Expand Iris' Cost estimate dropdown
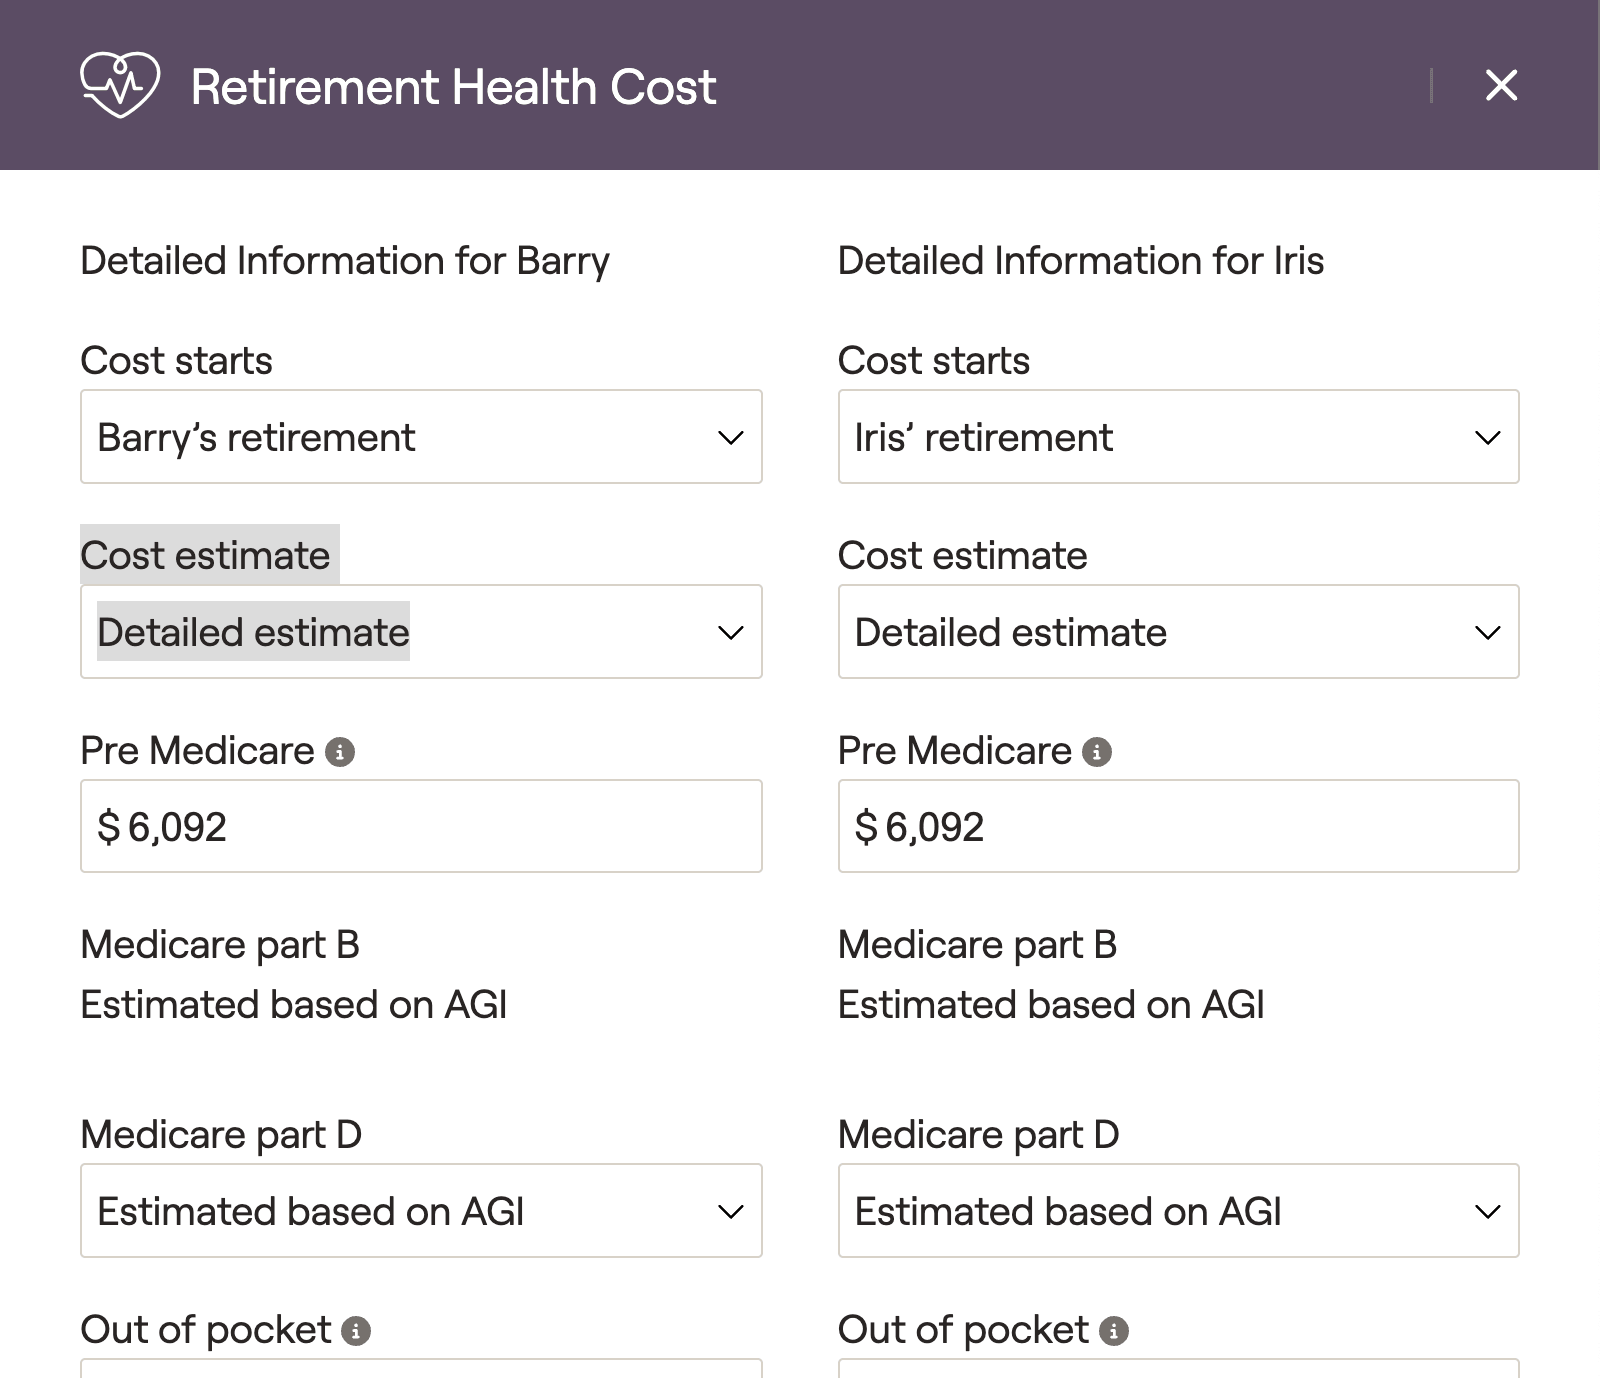This screenshot has width=1600, height=1378. (x=1177, y=632)
